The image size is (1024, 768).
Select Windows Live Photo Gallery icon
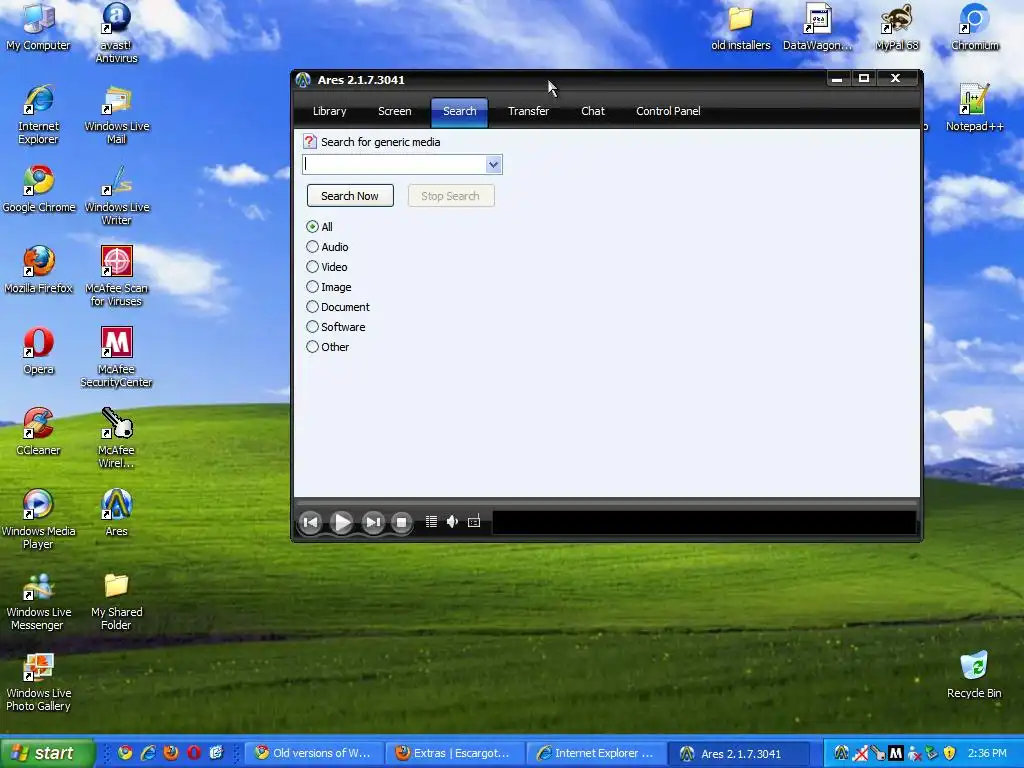pyautogui.click(x=38, y=681)
